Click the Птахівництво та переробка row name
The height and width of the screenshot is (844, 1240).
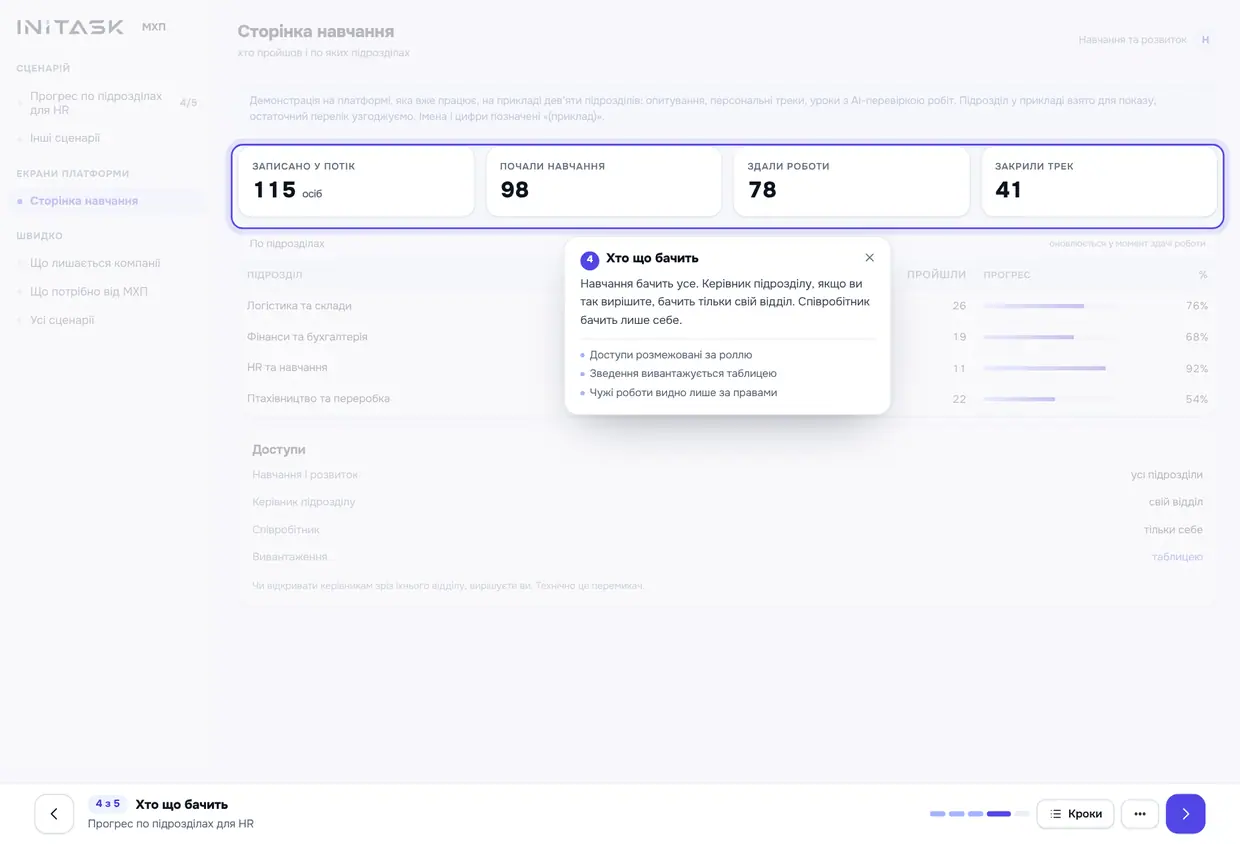click(x=318, y=399)
